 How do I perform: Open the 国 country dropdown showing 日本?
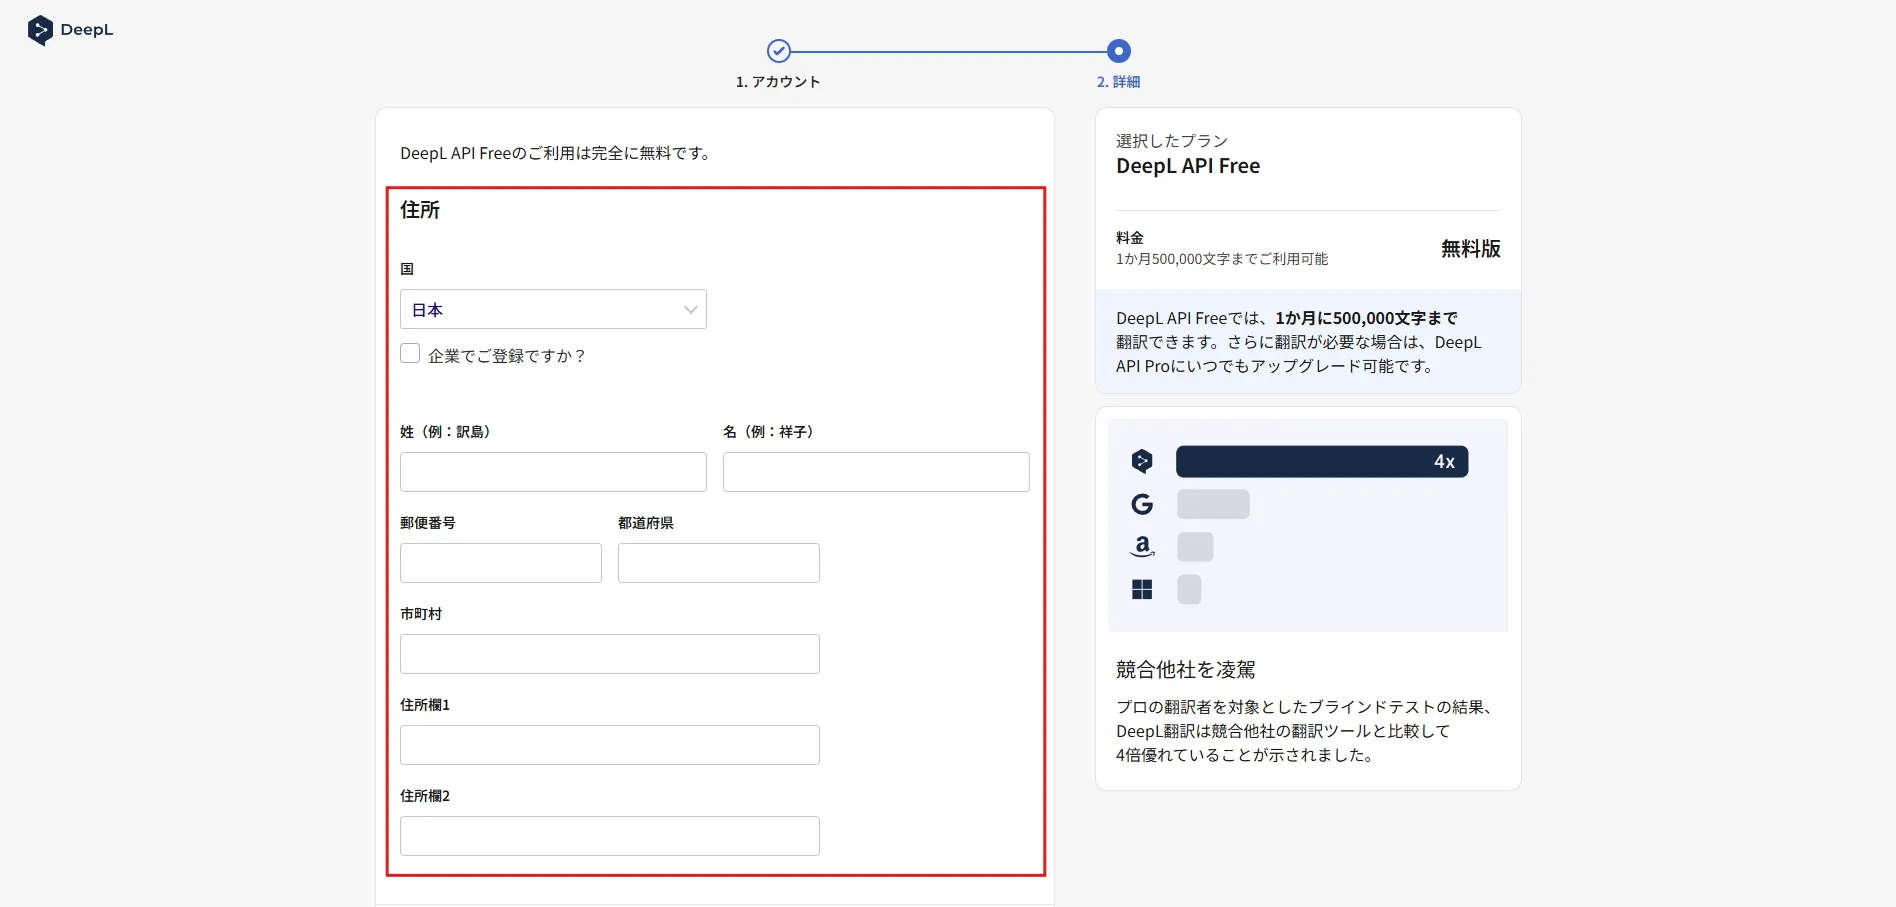[x=553, y=309]
